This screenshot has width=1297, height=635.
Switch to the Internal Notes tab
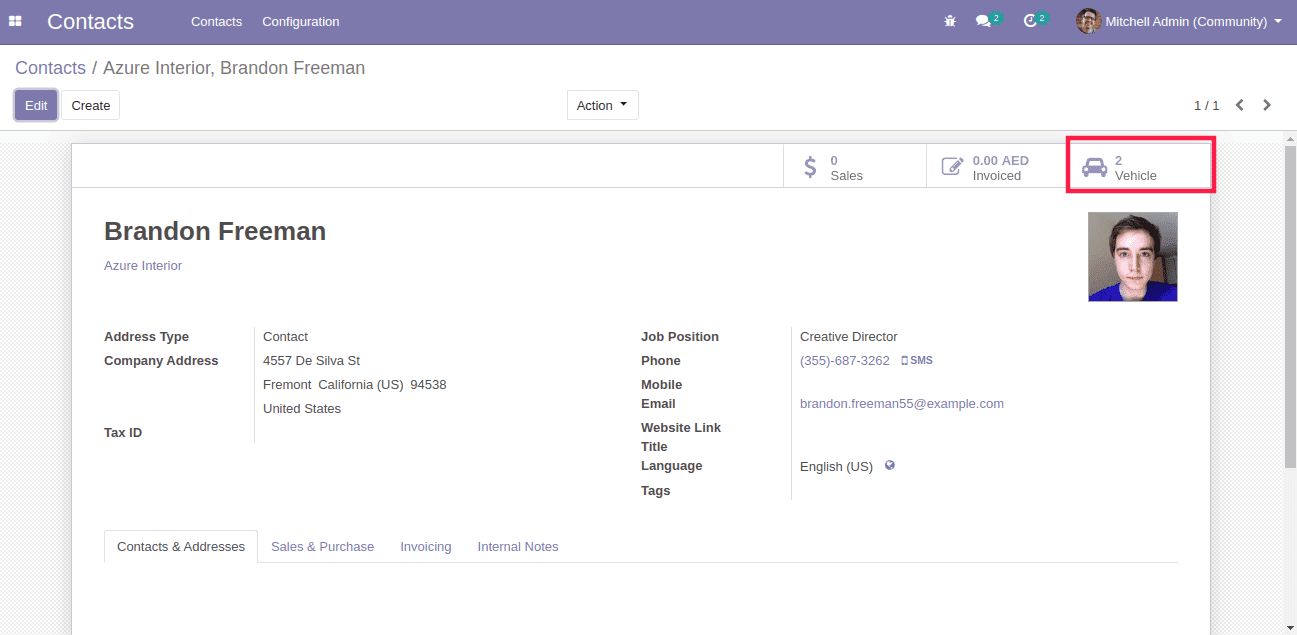coord(518,547)
